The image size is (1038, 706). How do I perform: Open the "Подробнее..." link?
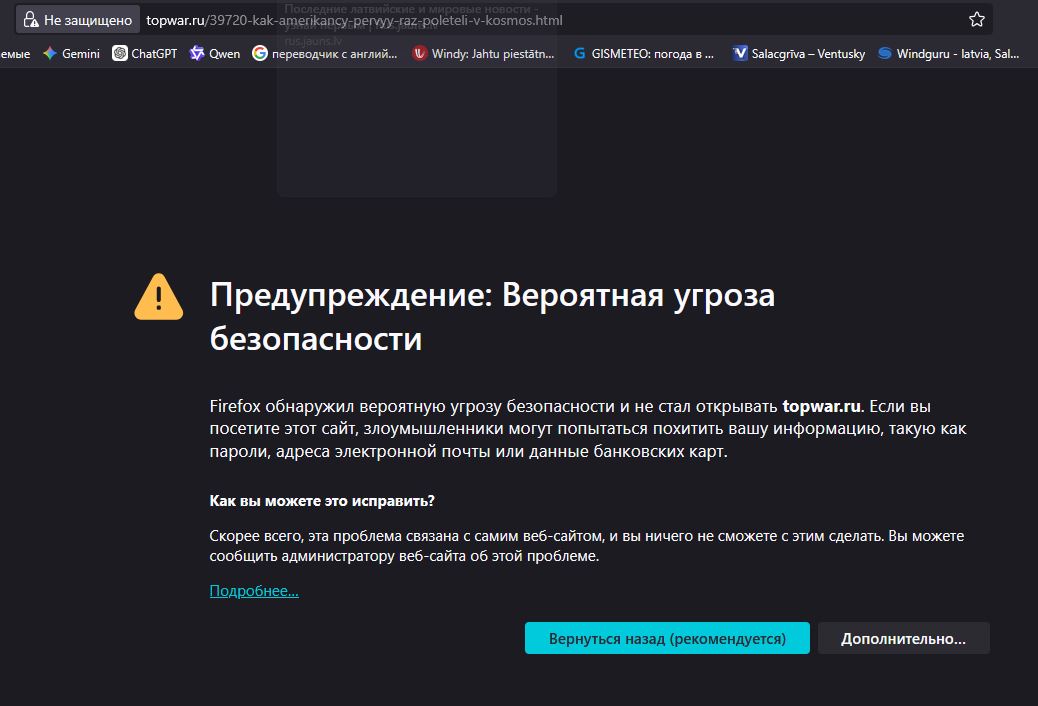pyautogui.click(x=254, y=591)
